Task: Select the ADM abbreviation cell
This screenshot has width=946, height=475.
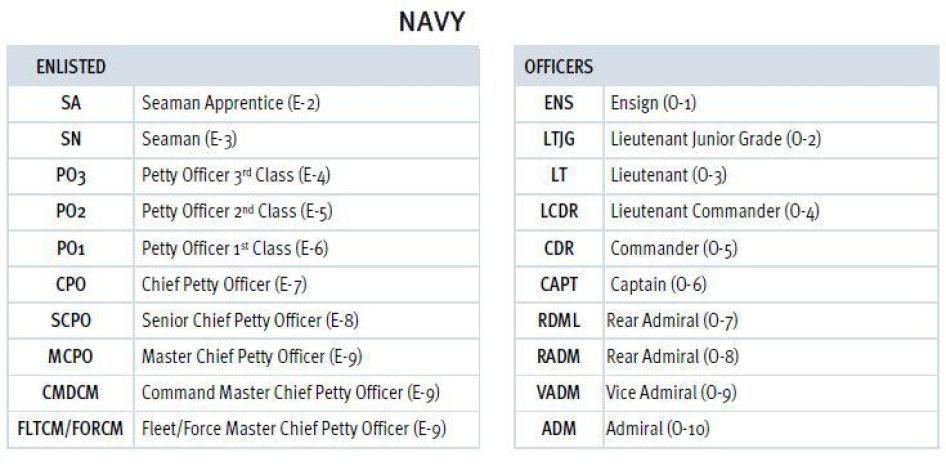Action: (x=558, y=430)
